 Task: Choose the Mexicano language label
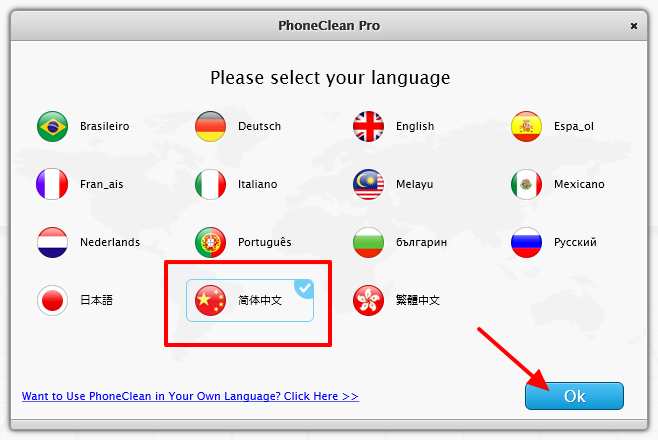tap(579, 184)
